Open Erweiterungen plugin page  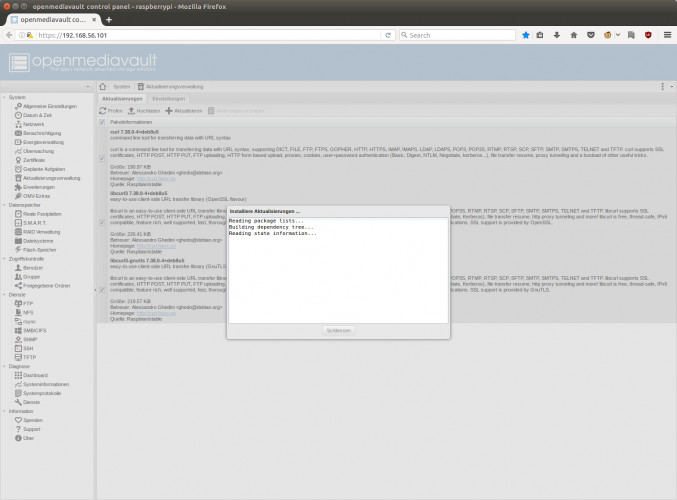[x=35, y=187]
